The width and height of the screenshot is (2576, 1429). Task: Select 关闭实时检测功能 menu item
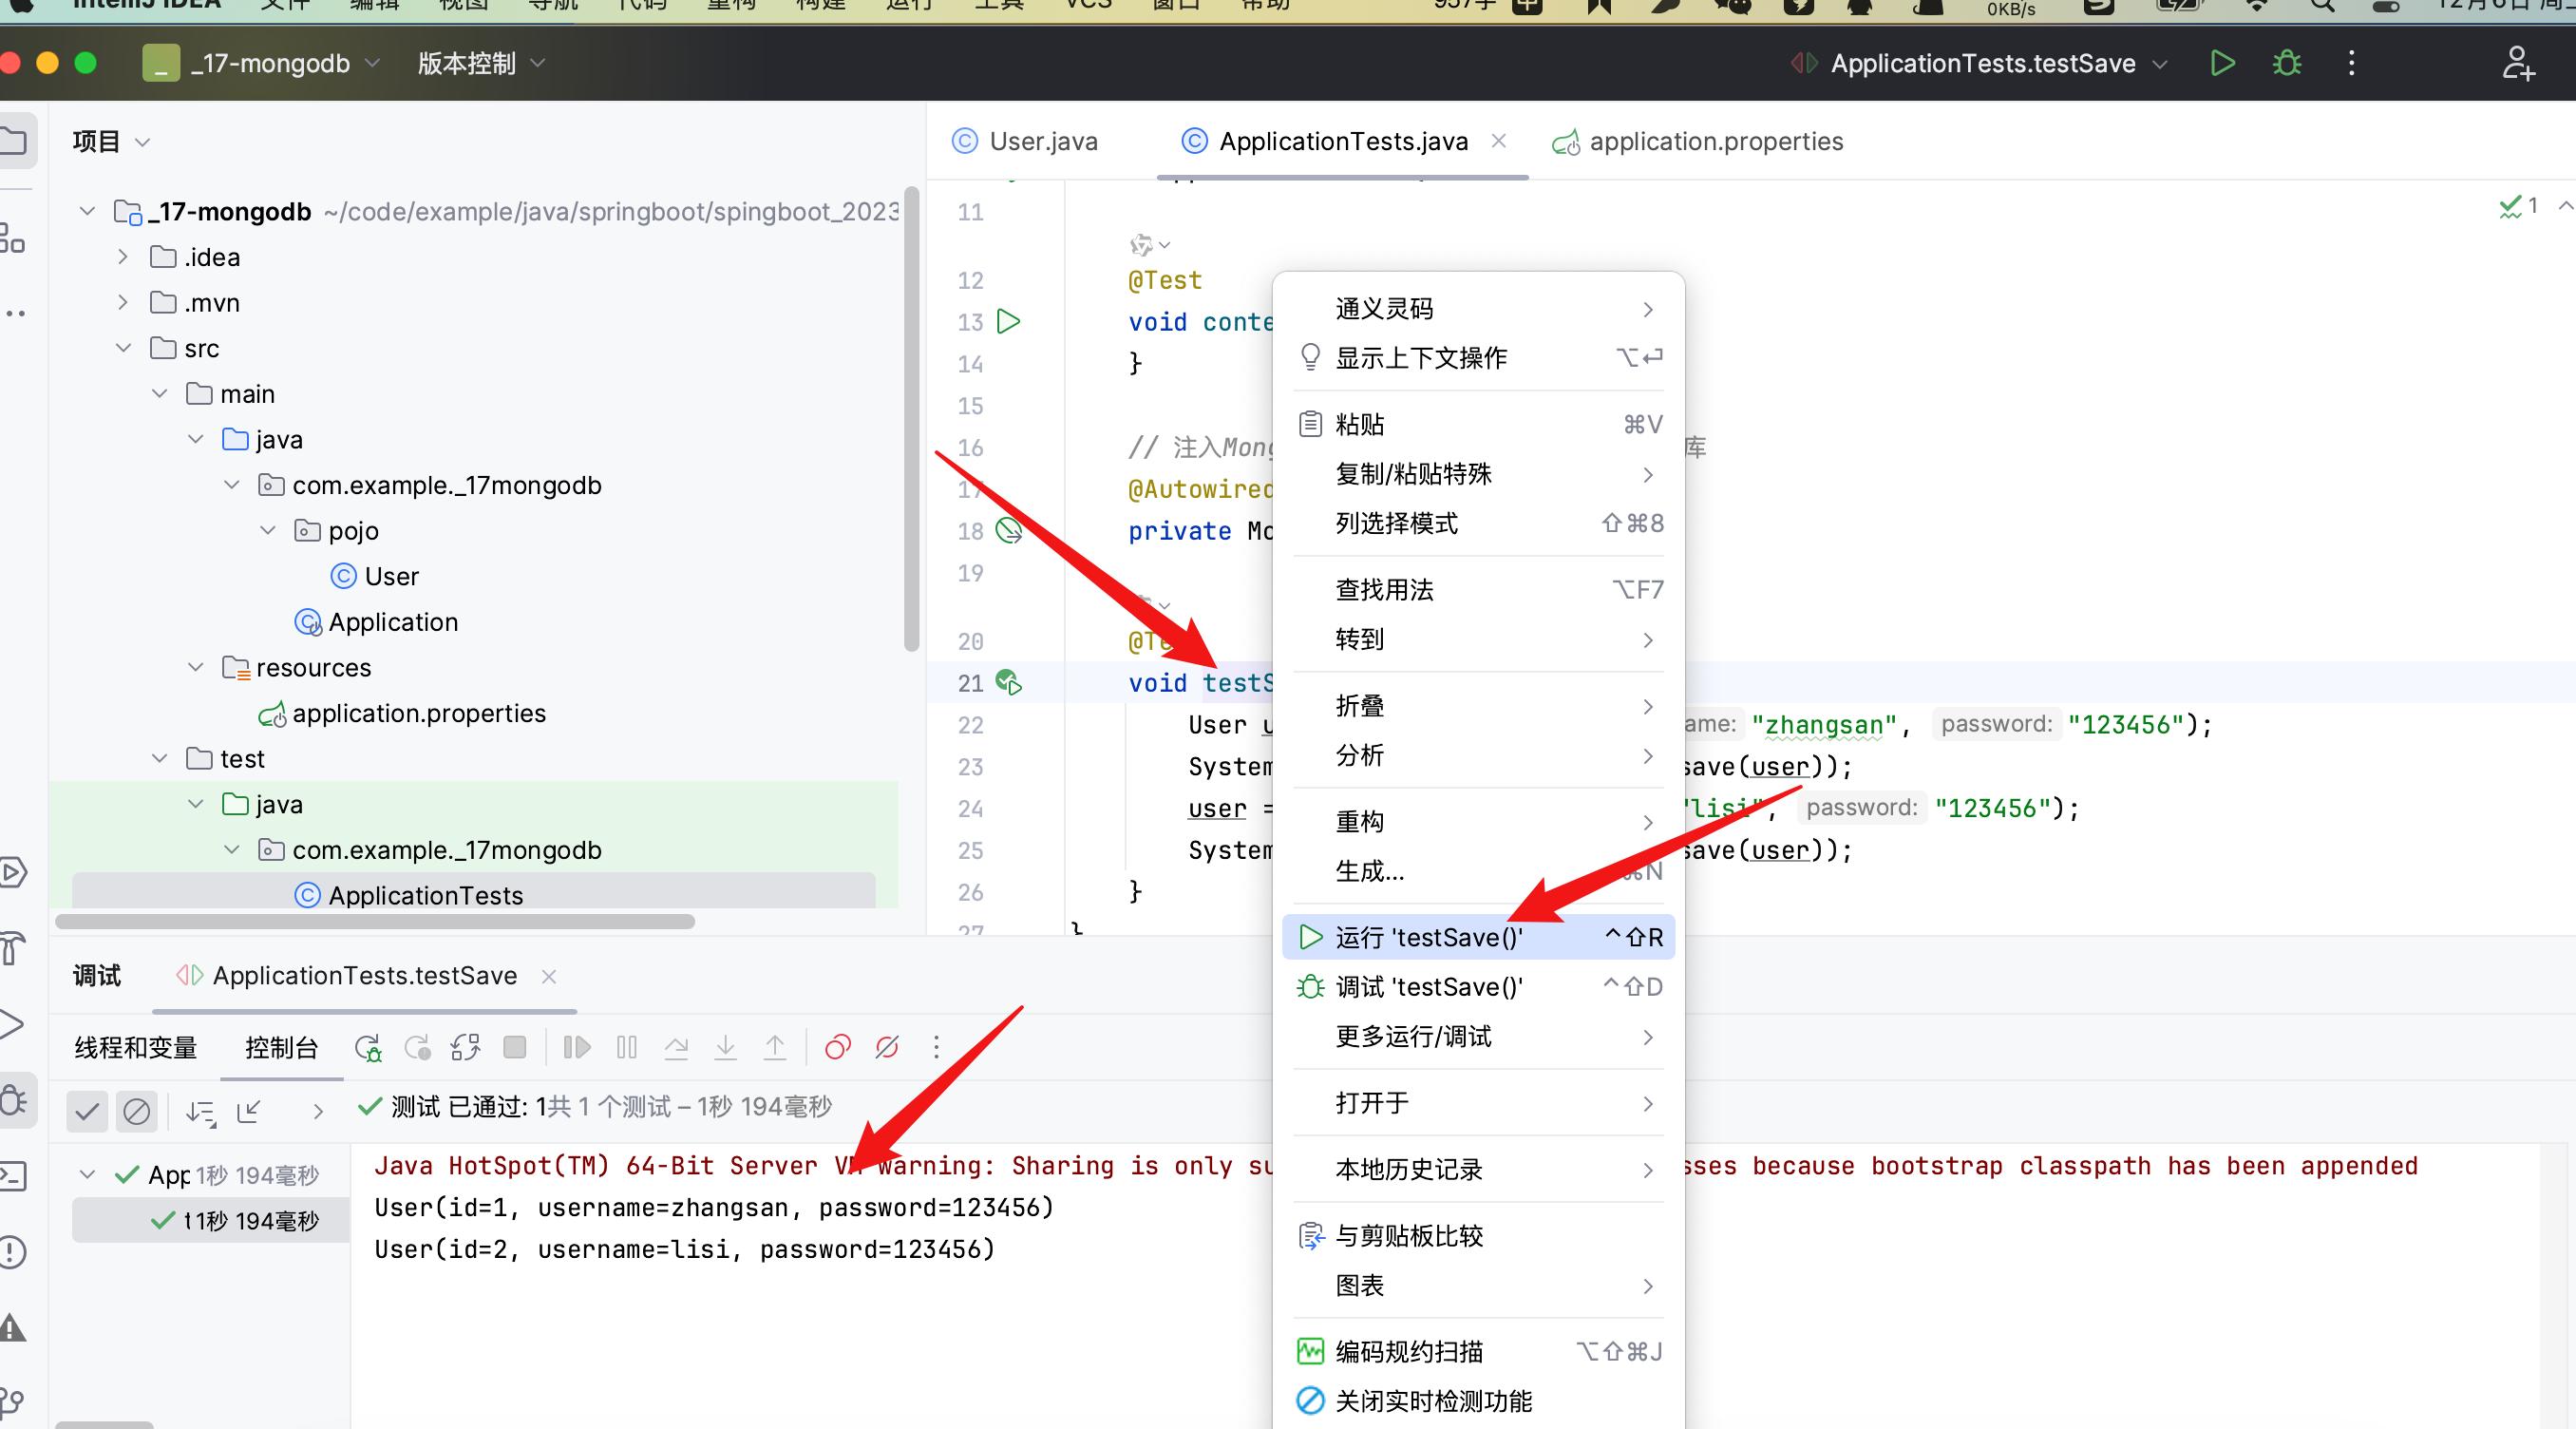(1478, 1401)
